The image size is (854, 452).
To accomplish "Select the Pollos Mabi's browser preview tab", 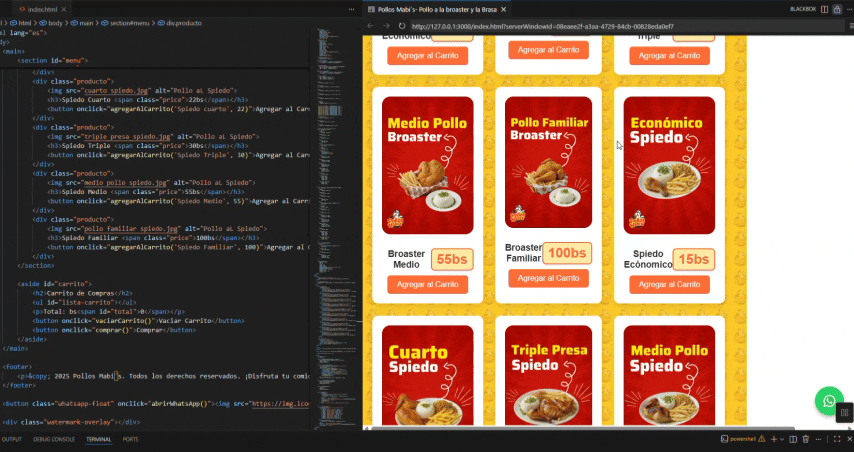I will [437, 9].
